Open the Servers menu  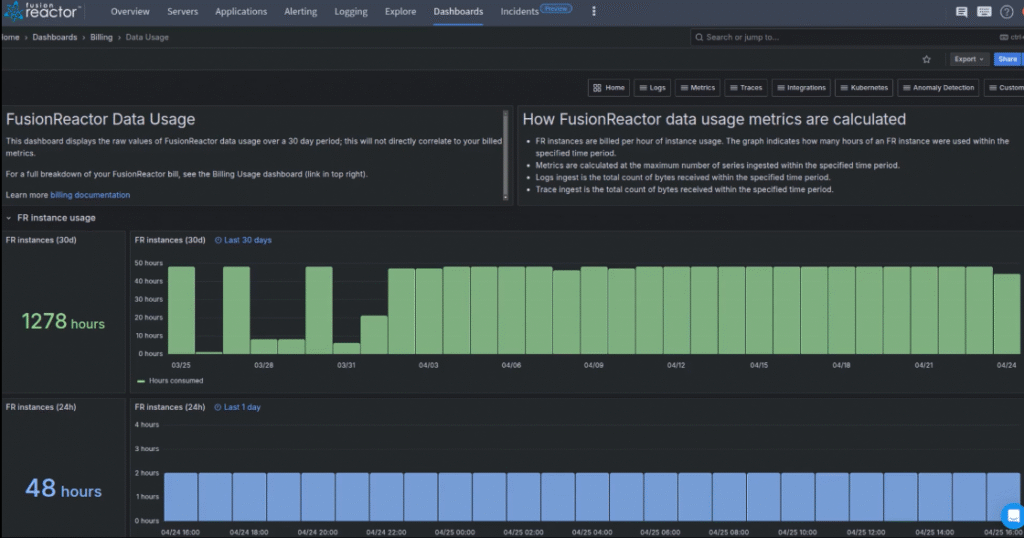click(182, 12)
